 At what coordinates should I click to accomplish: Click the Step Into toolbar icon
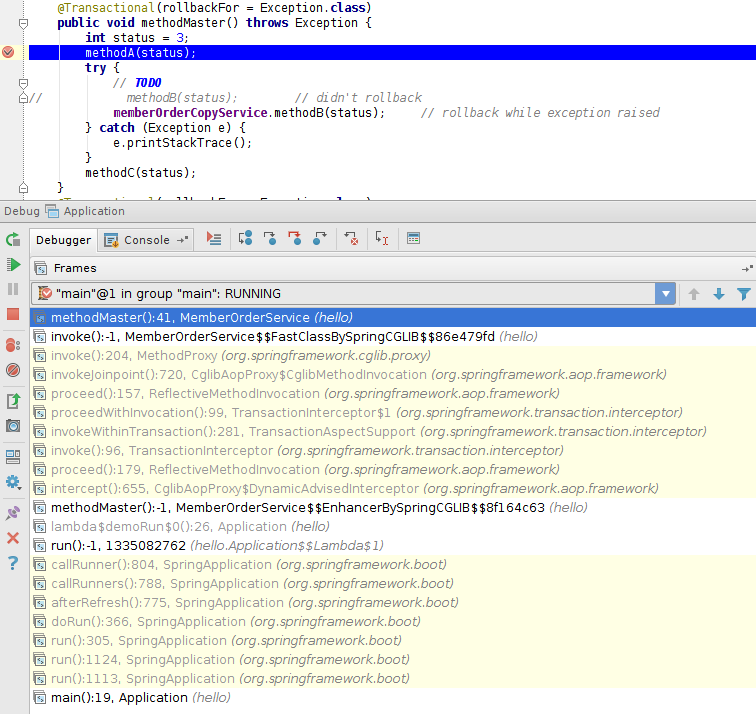[x=270, y=238]
